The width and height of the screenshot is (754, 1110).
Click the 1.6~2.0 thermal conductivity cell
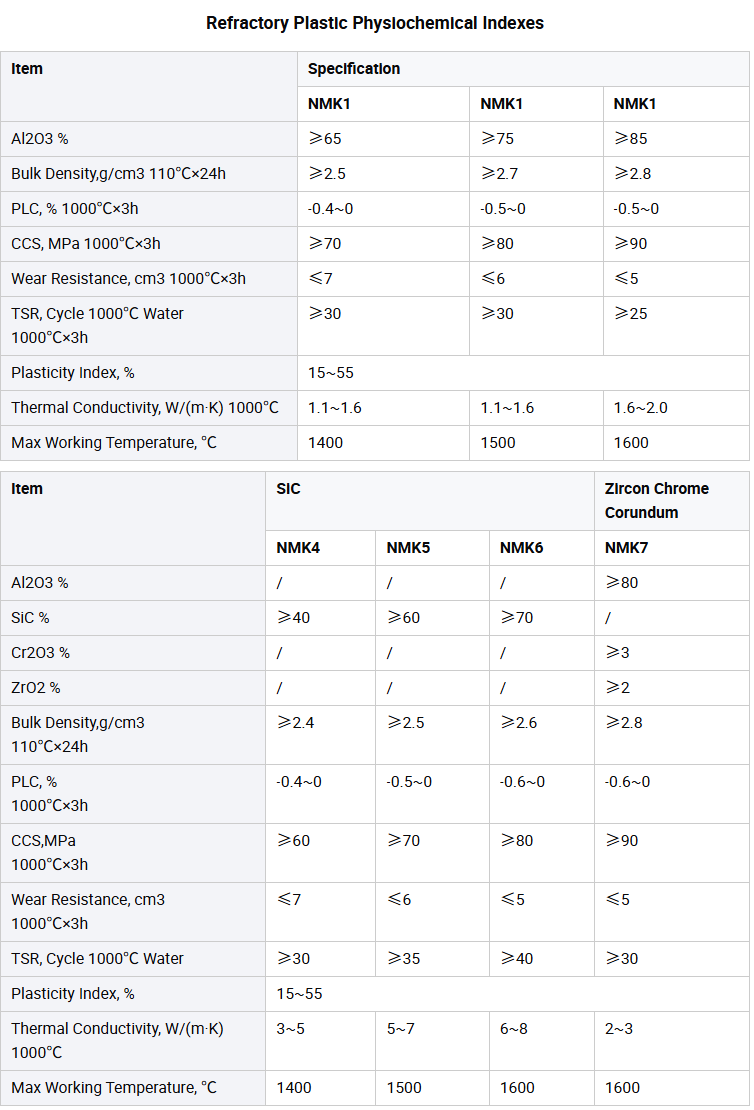(x=676, y=408)
